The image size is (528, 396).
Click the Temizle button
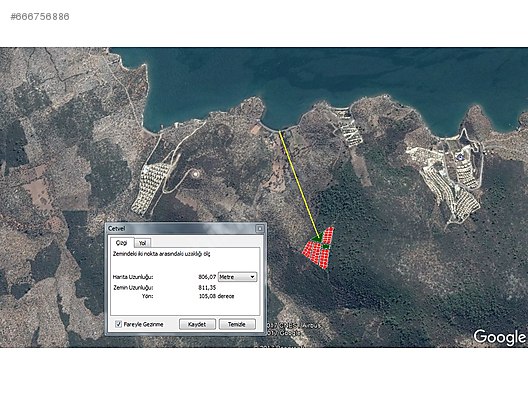pyautogui.click(x=237, y=324)
